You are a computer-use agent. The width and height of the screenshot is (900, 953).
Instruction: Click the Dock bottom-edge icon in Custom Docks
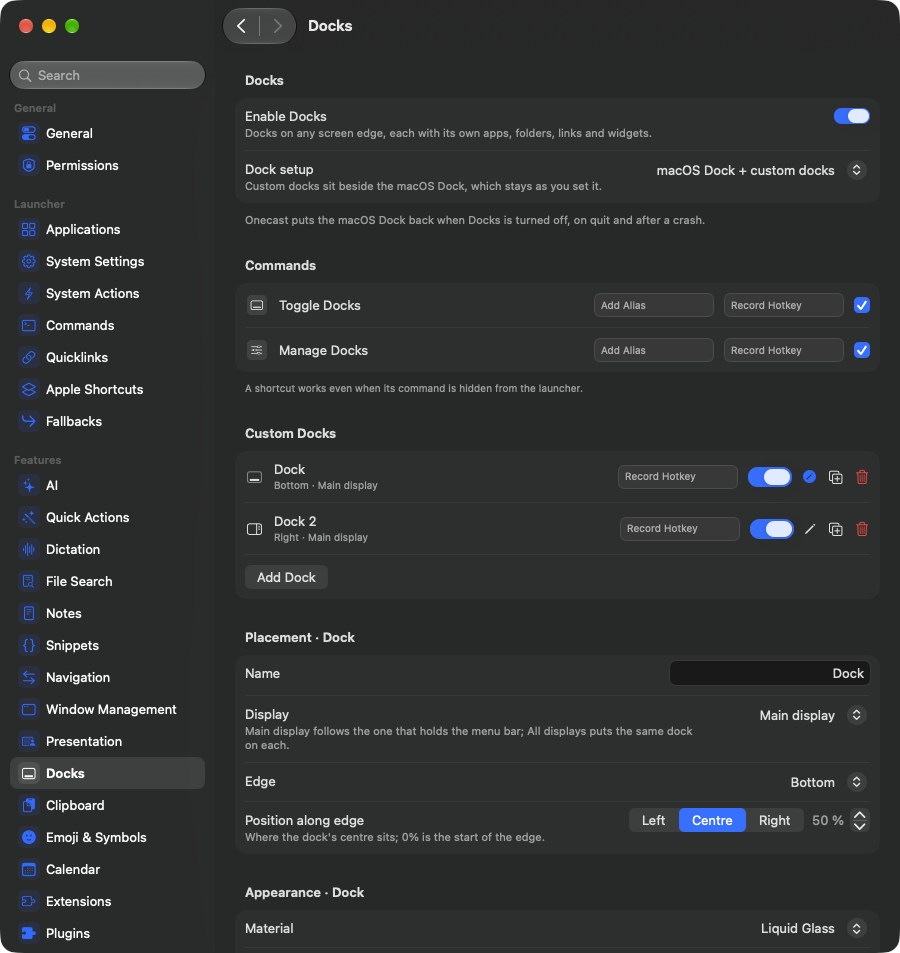(255, 477)
